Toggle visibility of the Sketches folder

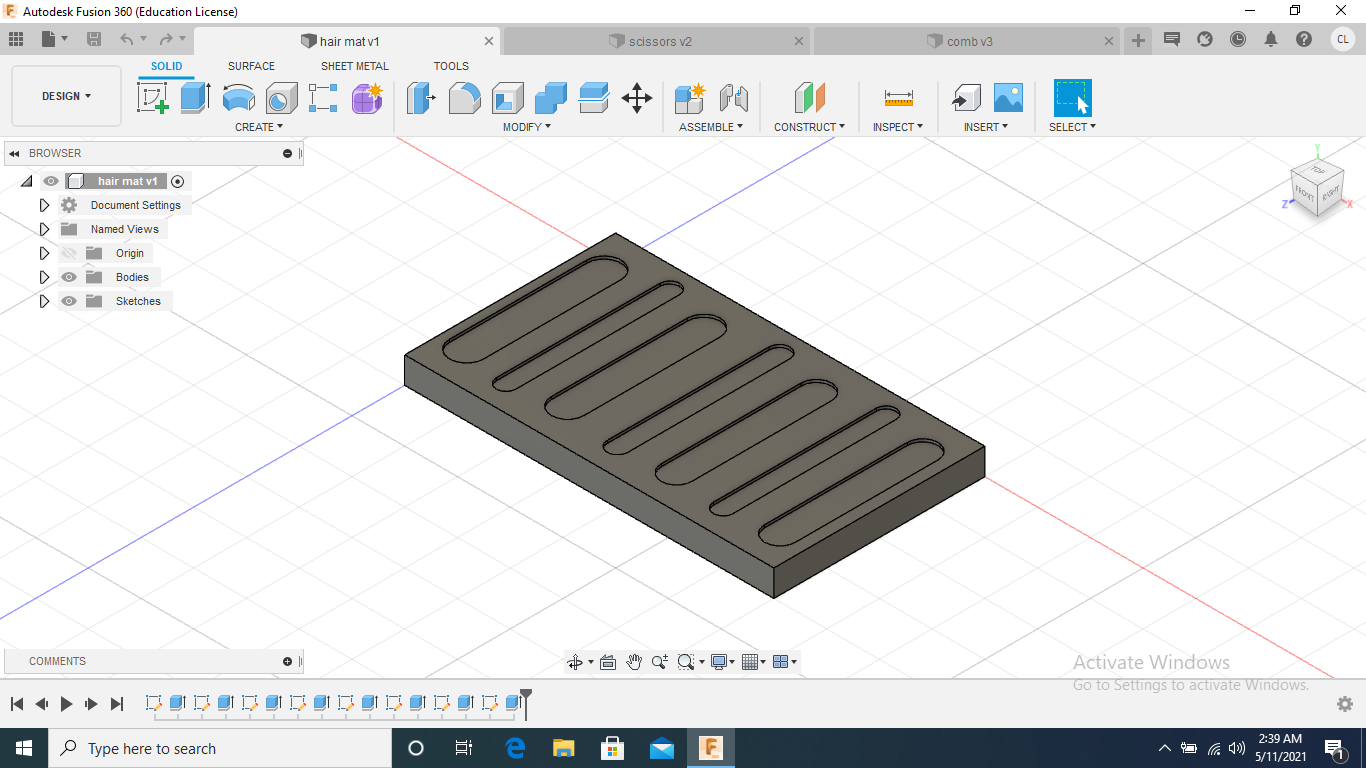pos(69,301)
